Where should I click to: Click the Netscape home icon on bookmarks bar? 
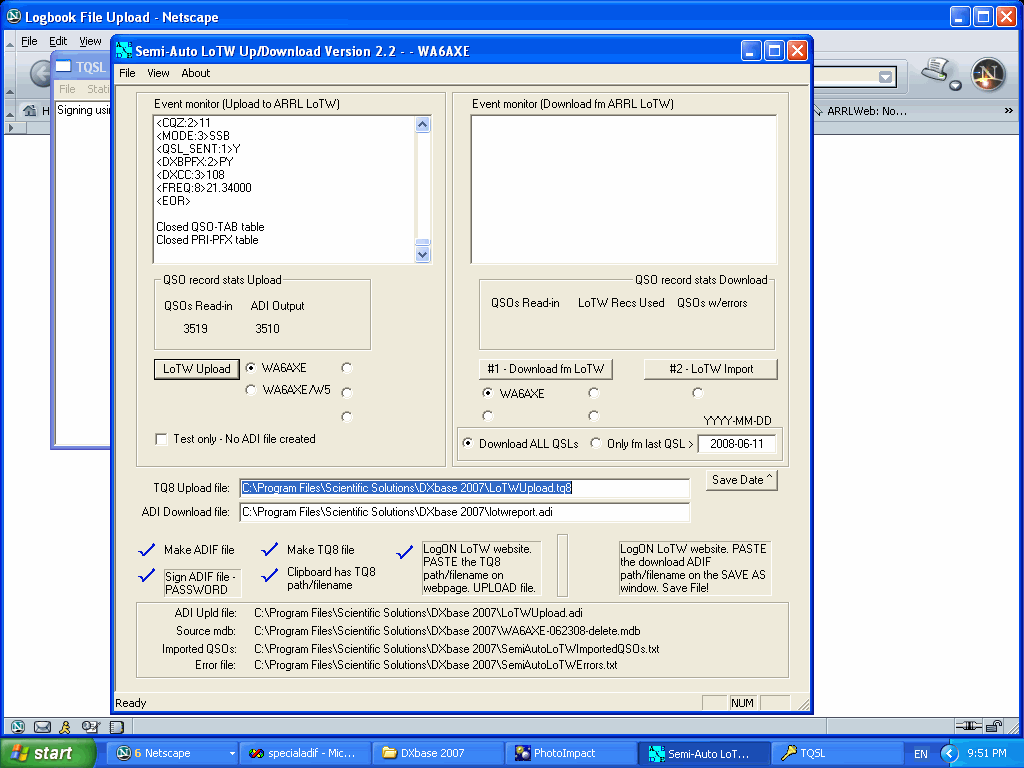tap(30, 110)
